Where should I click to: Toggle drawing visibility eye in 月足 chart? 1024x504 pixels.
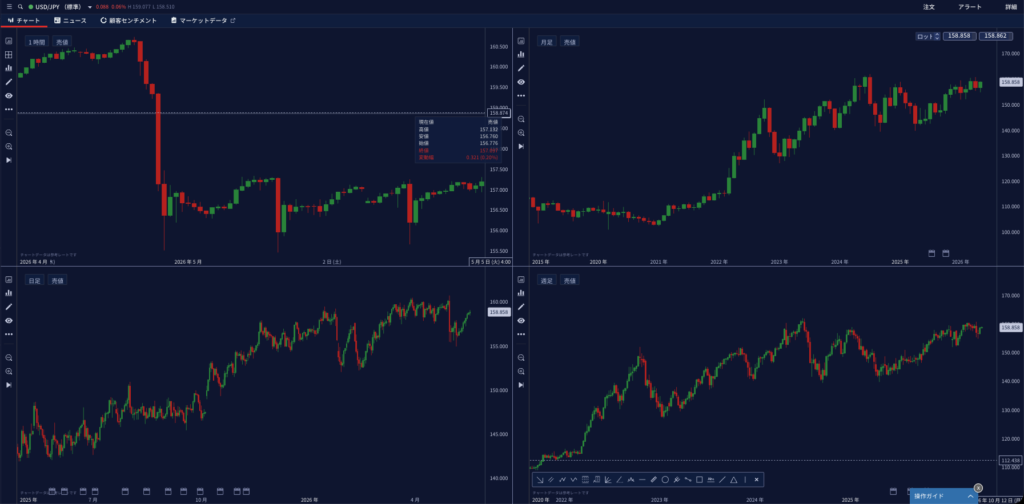click(x=521, y=82)
